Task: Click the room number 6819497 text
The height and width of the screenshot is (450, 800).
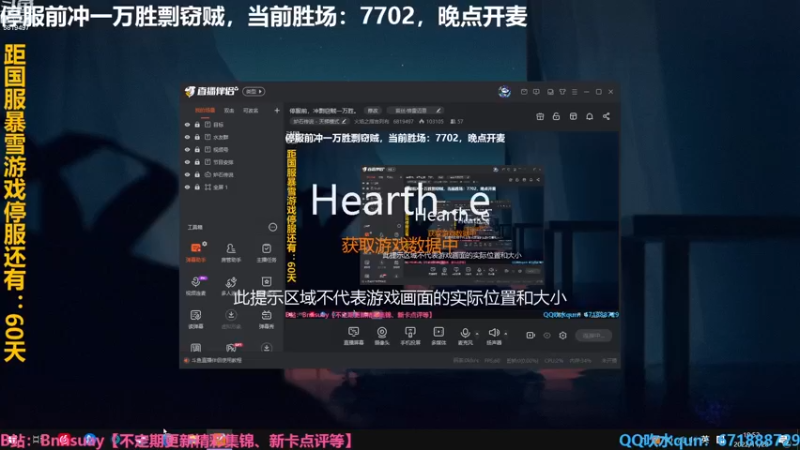Action: click(x=403, y=121)
